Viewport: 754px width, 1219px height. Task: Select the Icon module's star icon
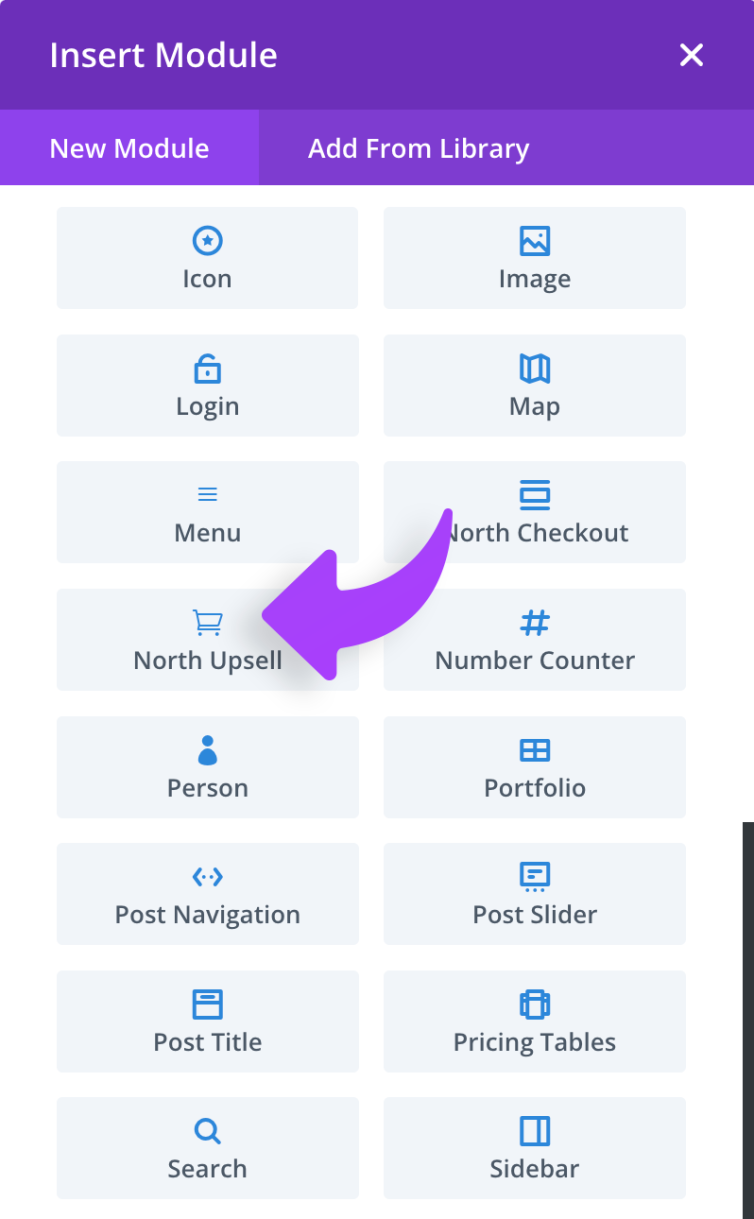tap(207, 240)
